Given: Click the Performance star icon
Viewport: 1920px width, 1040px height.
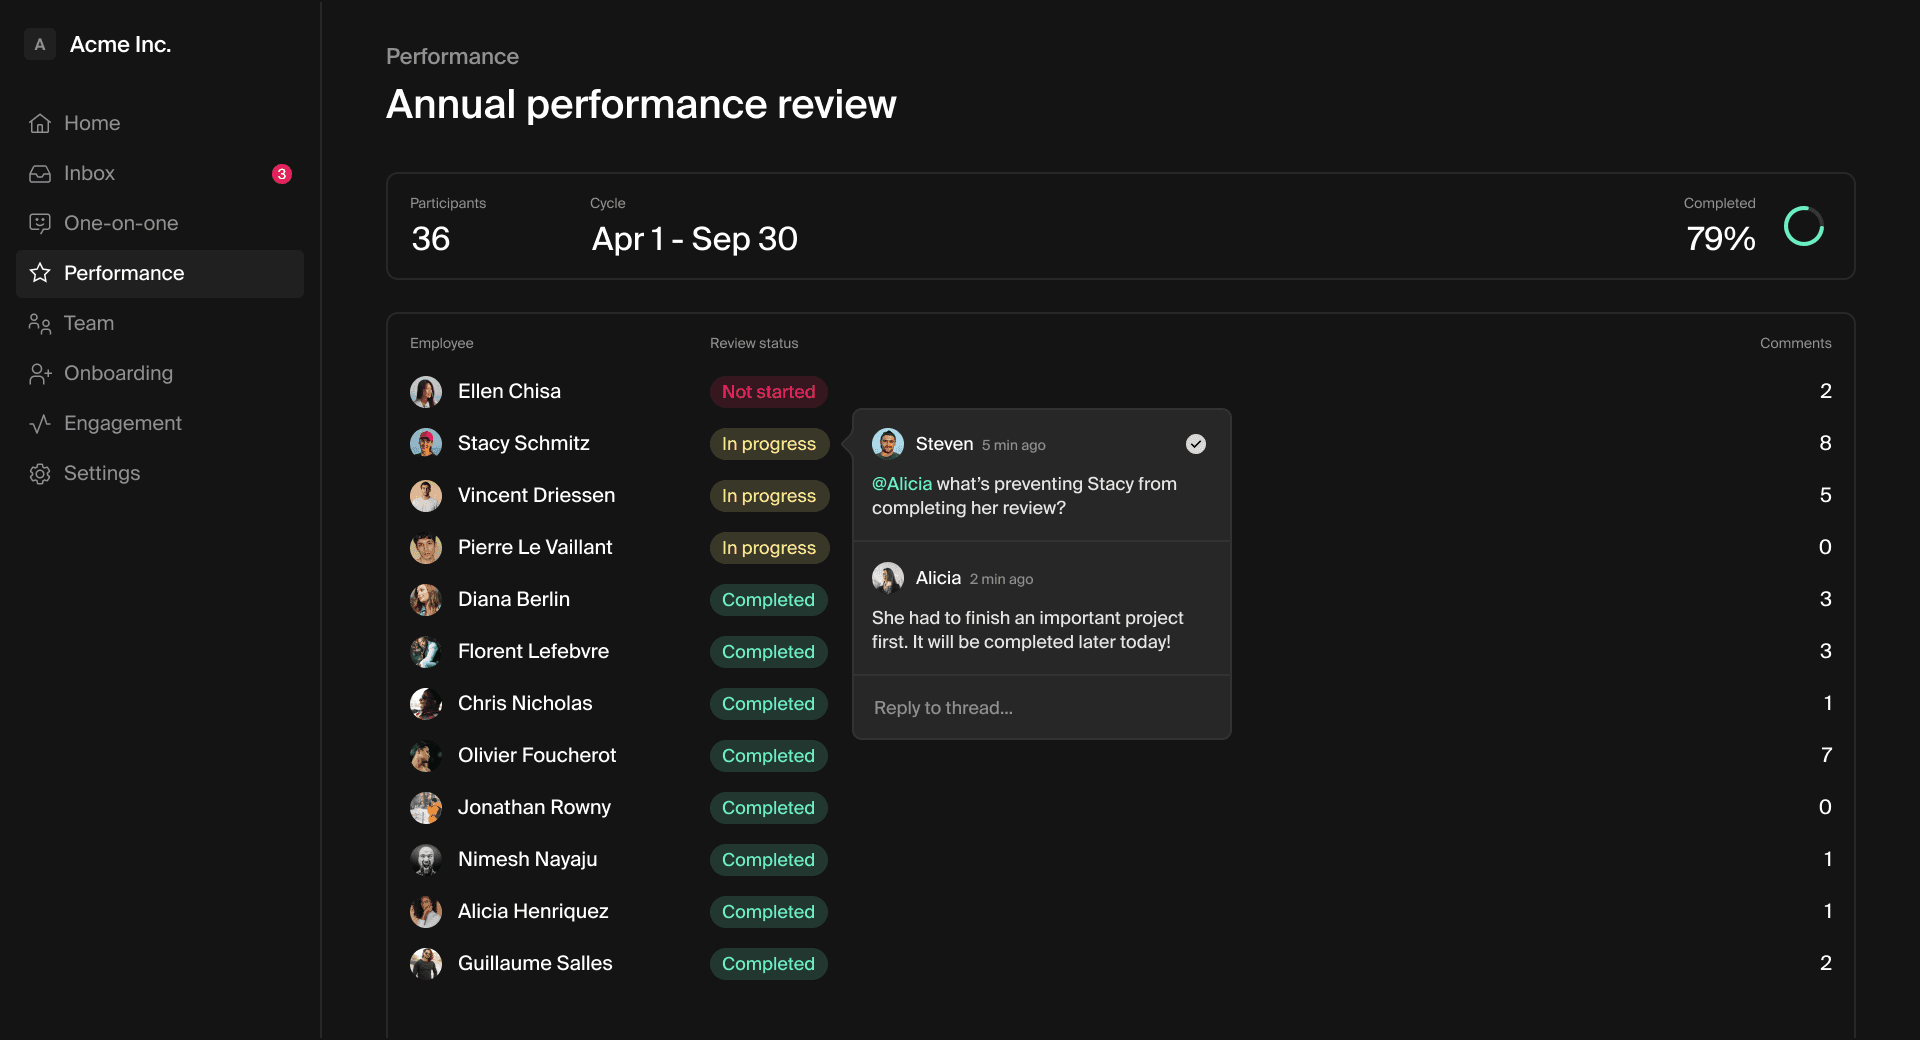Looking at the screenshot, I should [x=40, y=273].
